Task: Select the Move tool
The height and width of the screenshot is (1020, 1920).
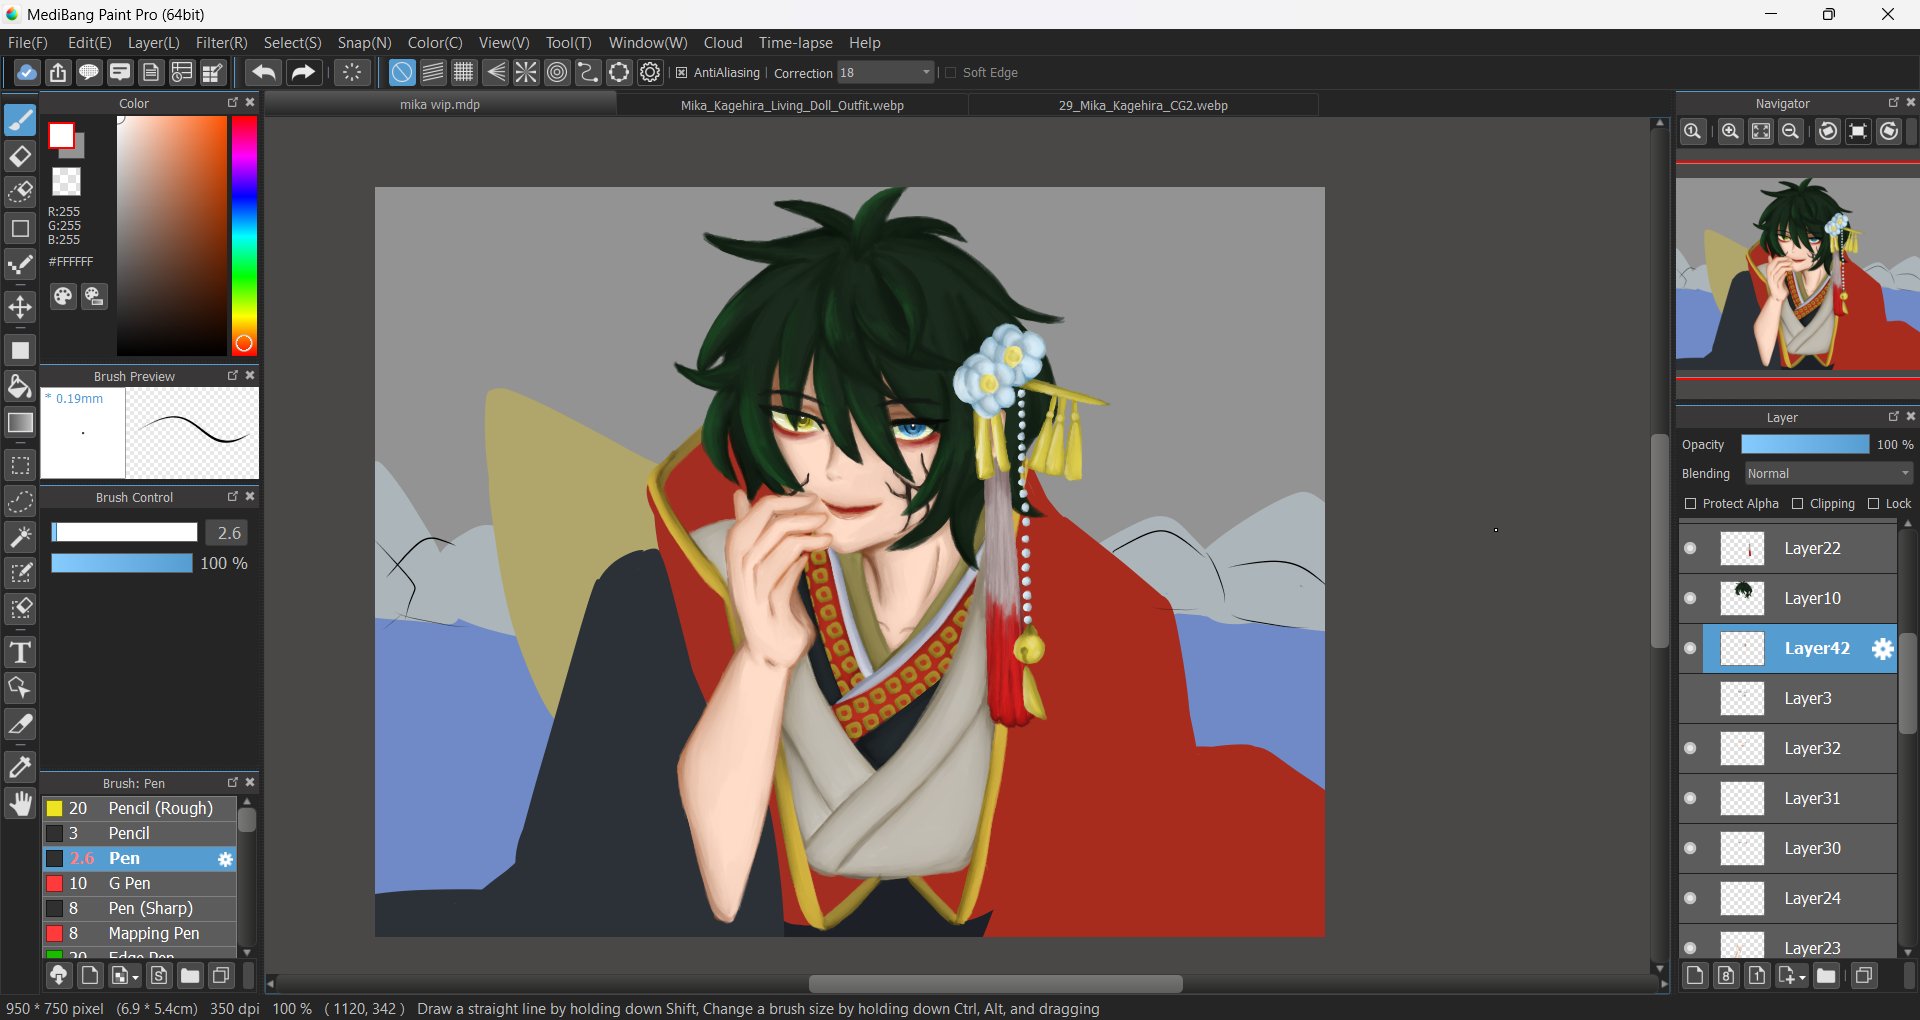Action: tap(20, 307)
